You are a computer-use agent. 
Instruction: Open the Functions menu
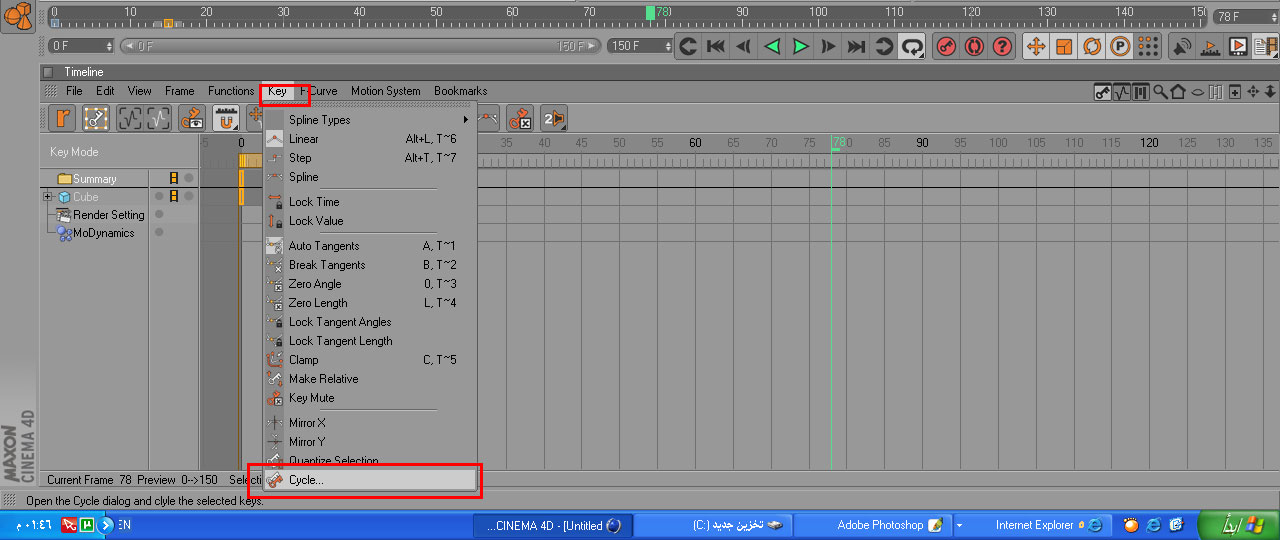(x=231, y=91)
